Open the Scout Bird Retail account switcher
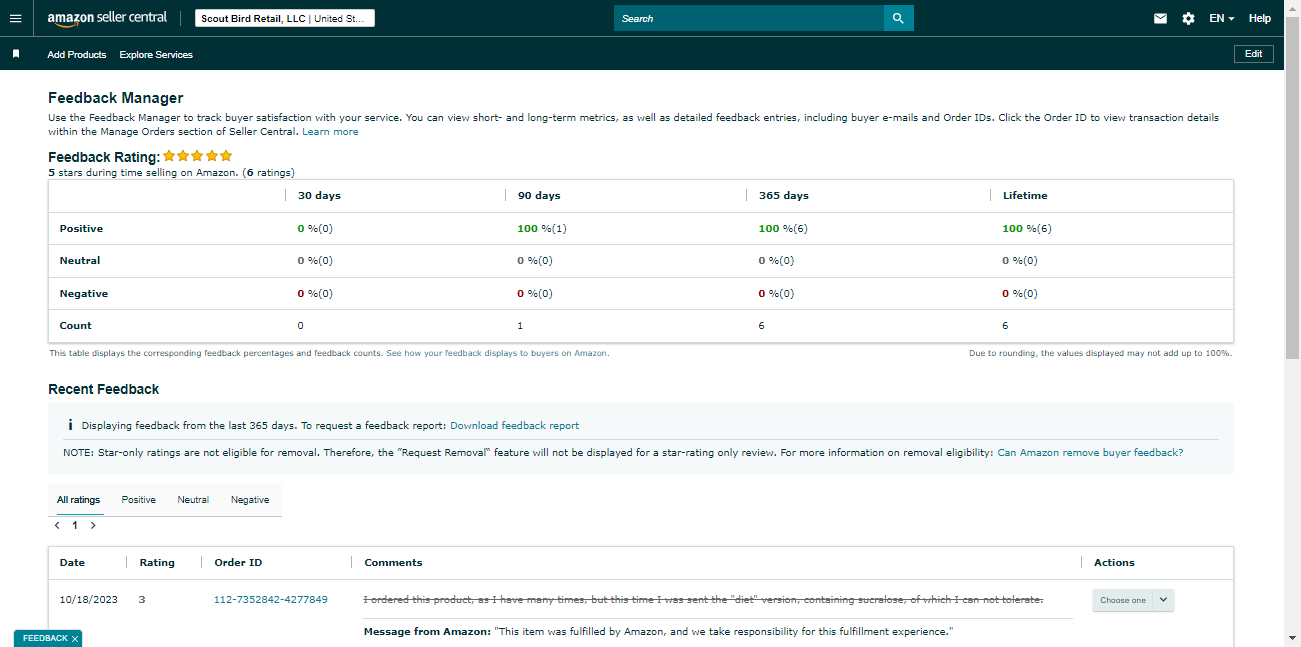The image size is (1301, 647). [x=284, y=18]
